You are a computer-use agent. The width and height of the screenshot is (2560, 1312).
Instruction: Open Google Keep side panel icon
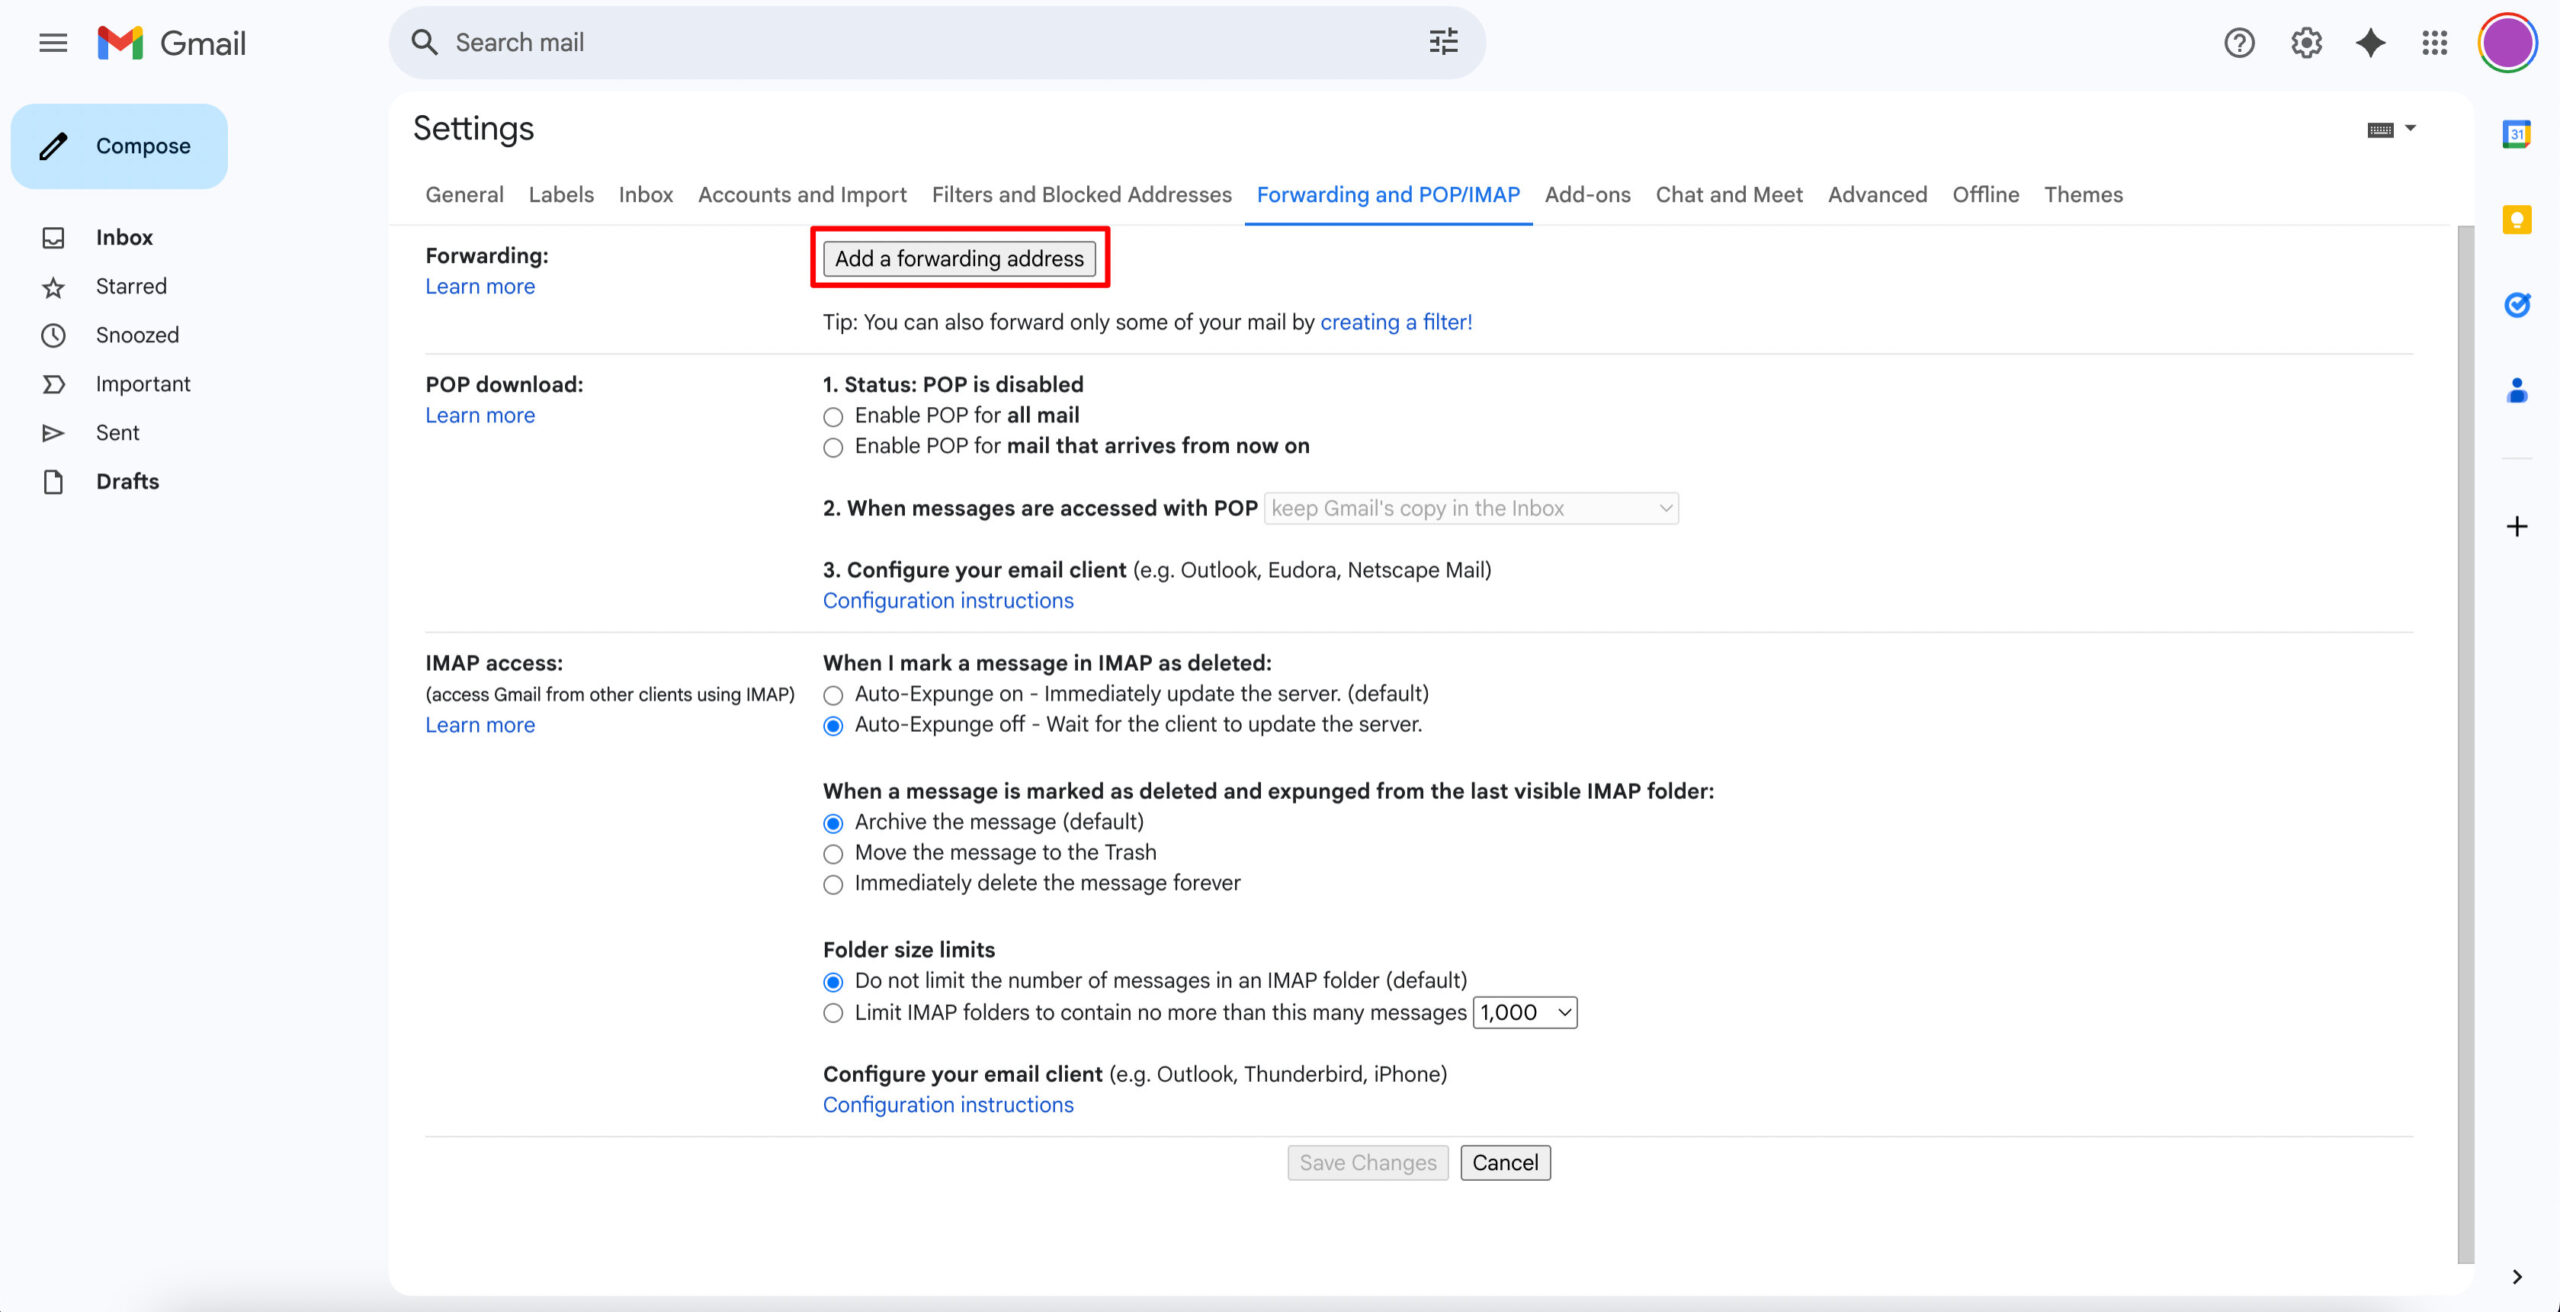[x=2516, y=219]
